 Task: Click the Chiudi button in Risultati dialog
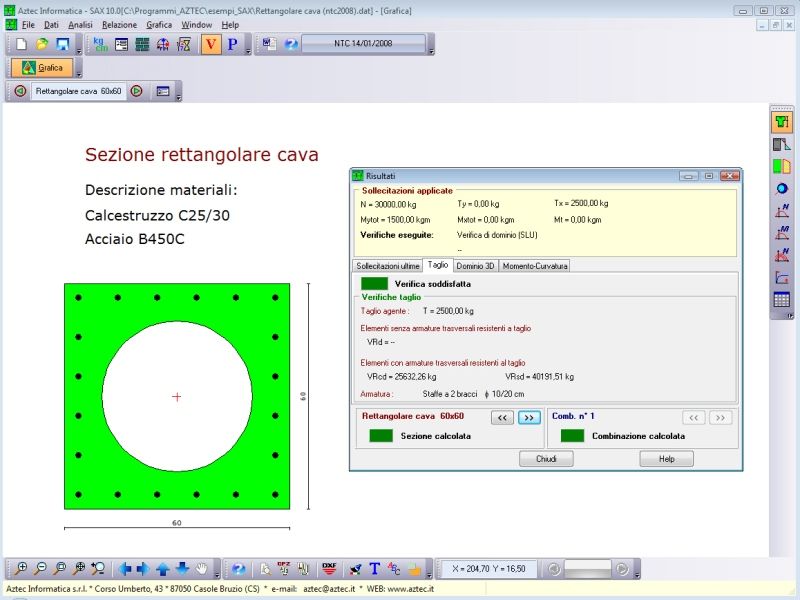tap(546, 459)
